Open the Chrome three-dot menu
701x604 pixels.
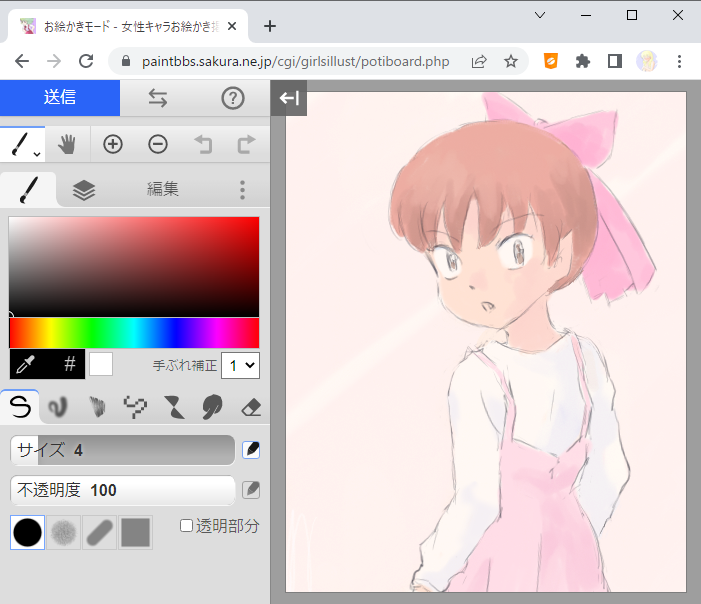(679, 61)
